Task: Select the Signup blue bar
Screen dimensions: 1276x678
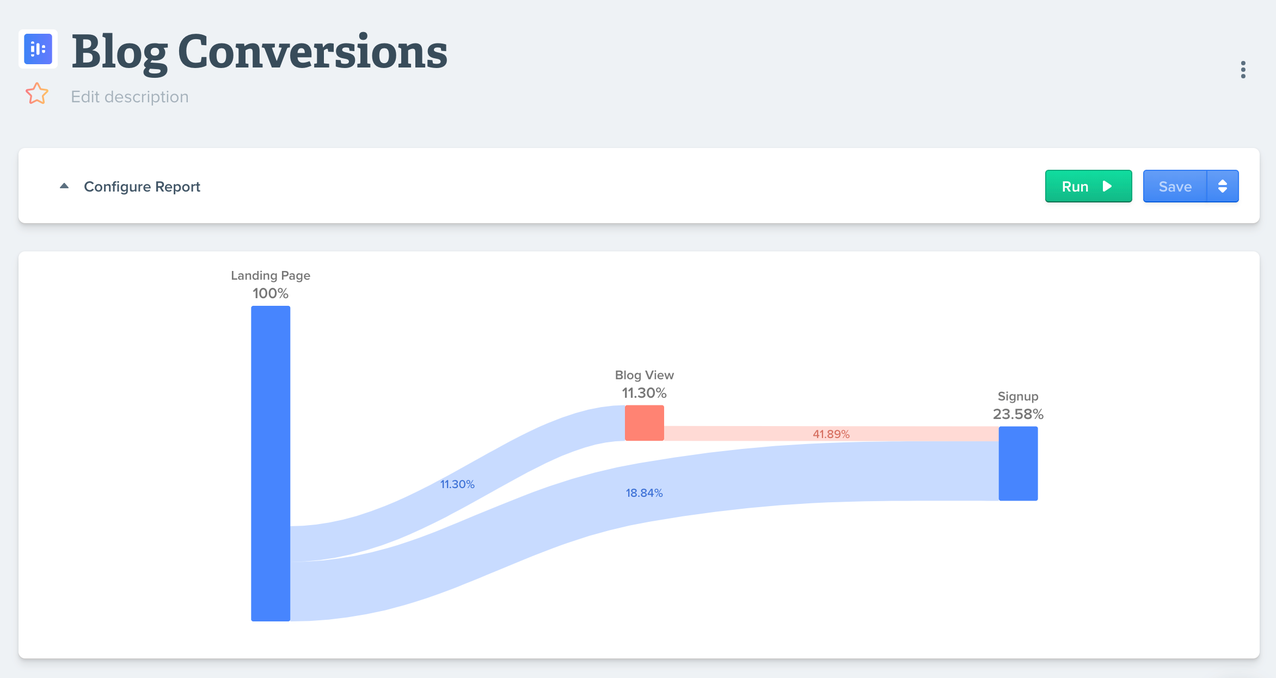Action: click(1018, 463)
